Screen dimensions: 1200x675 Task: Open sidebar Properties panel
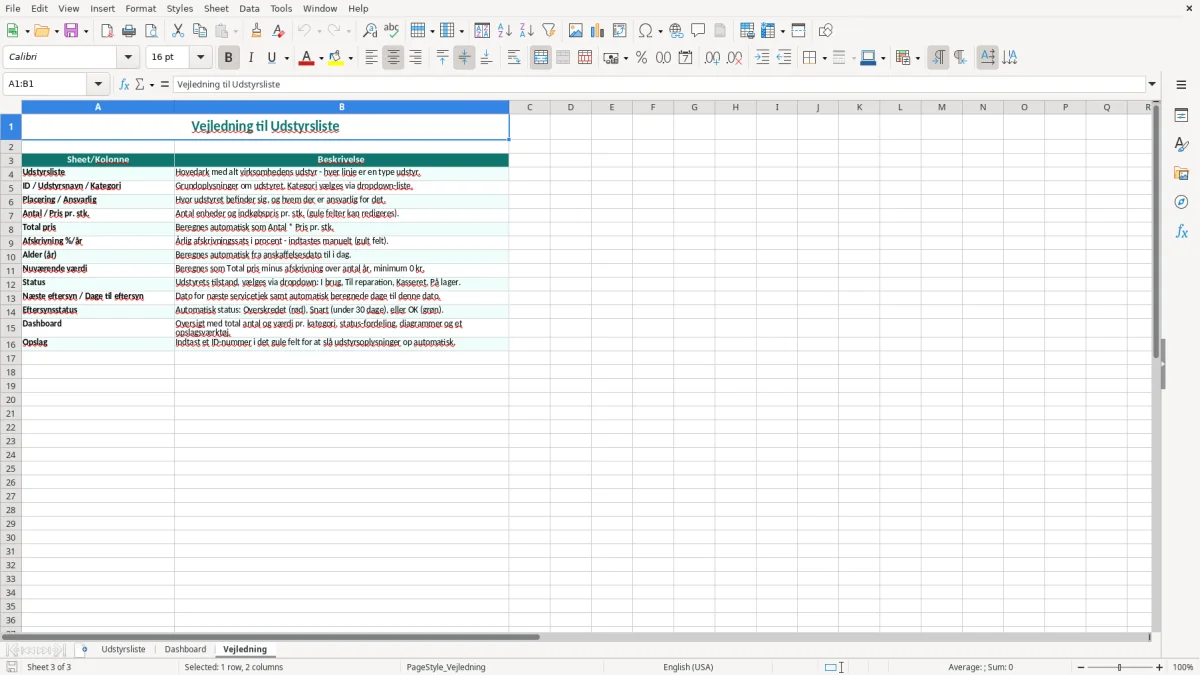pos(1181,116)
